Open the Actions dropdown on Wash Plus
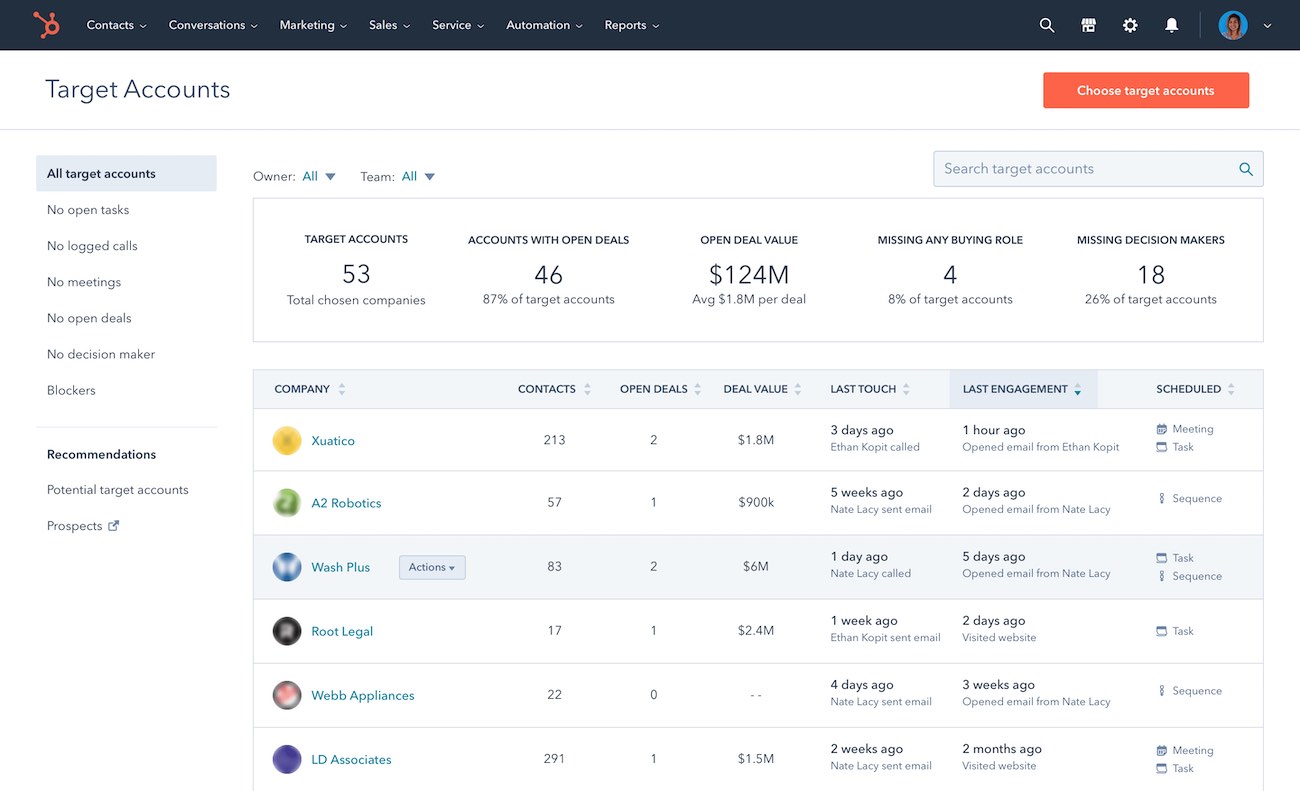 (x=431, y=567)
